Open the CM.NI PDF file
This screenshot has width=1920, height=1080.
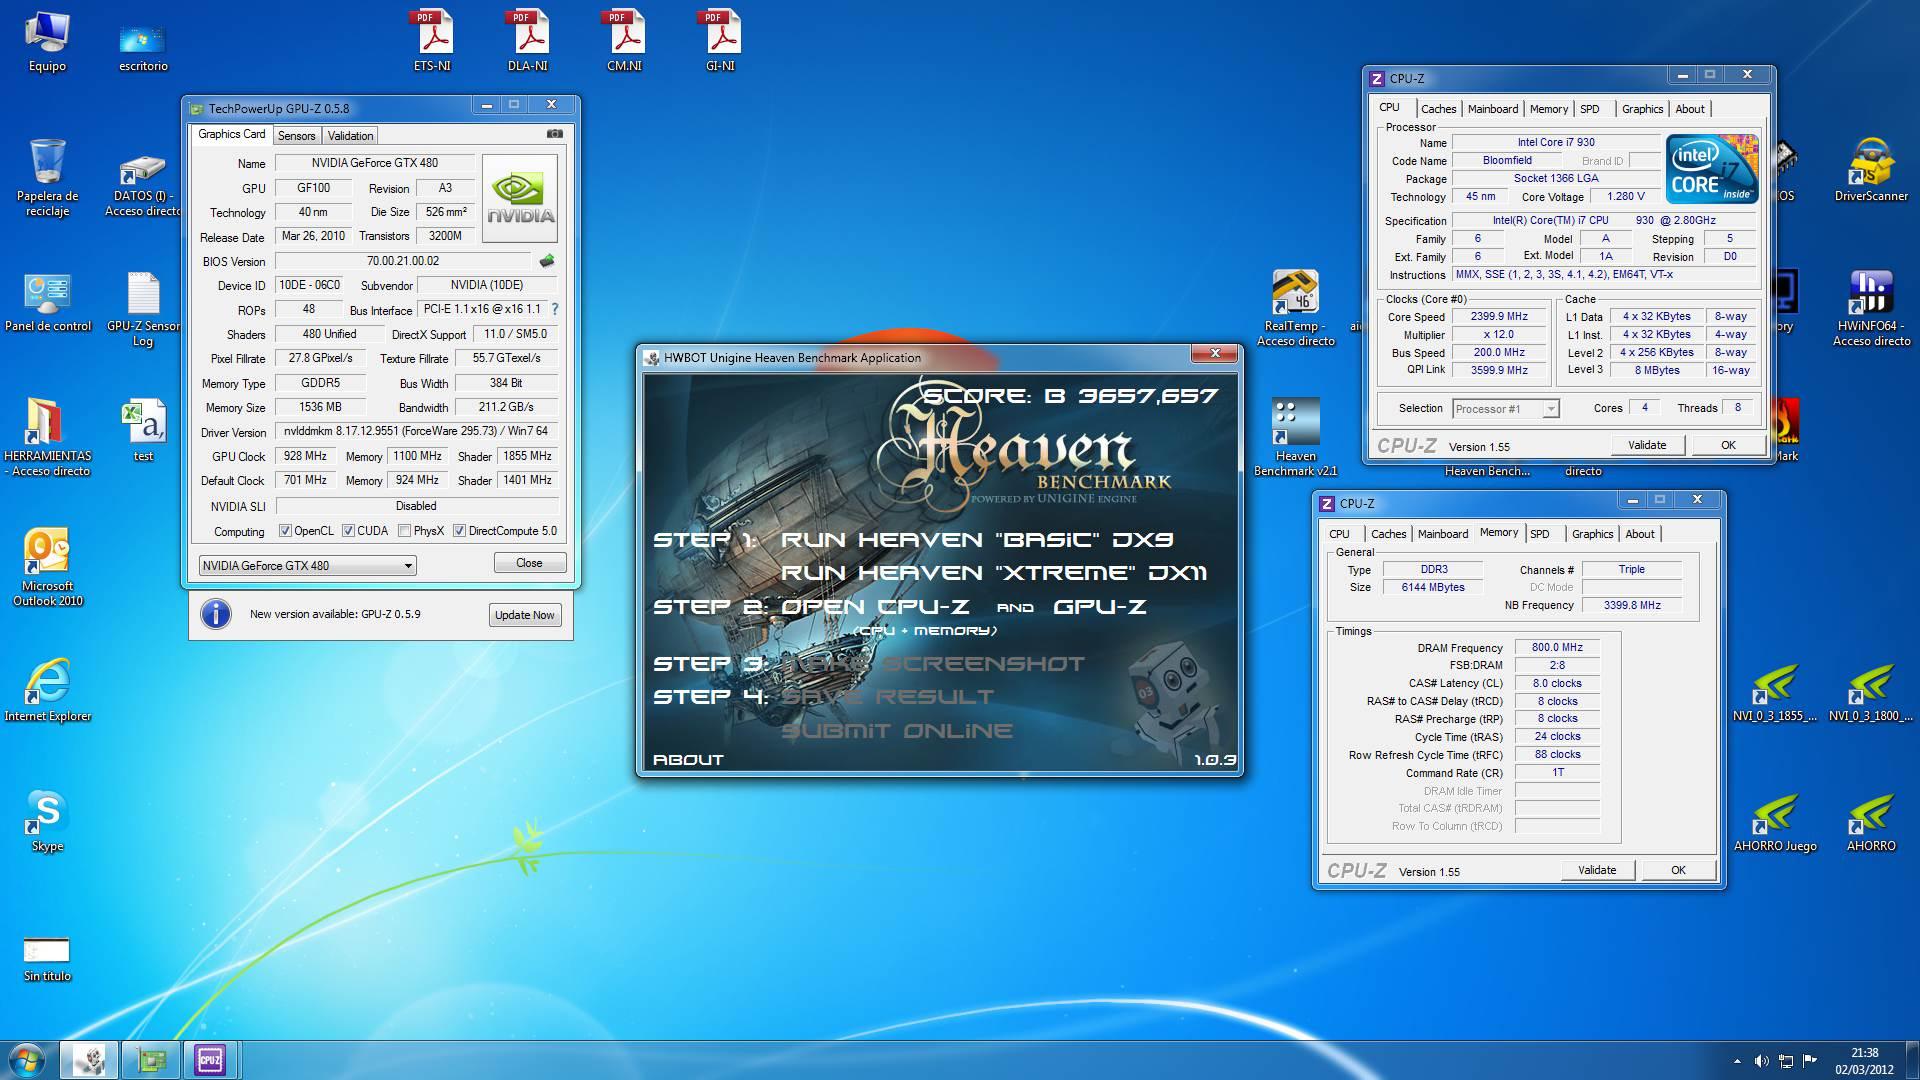624,41
